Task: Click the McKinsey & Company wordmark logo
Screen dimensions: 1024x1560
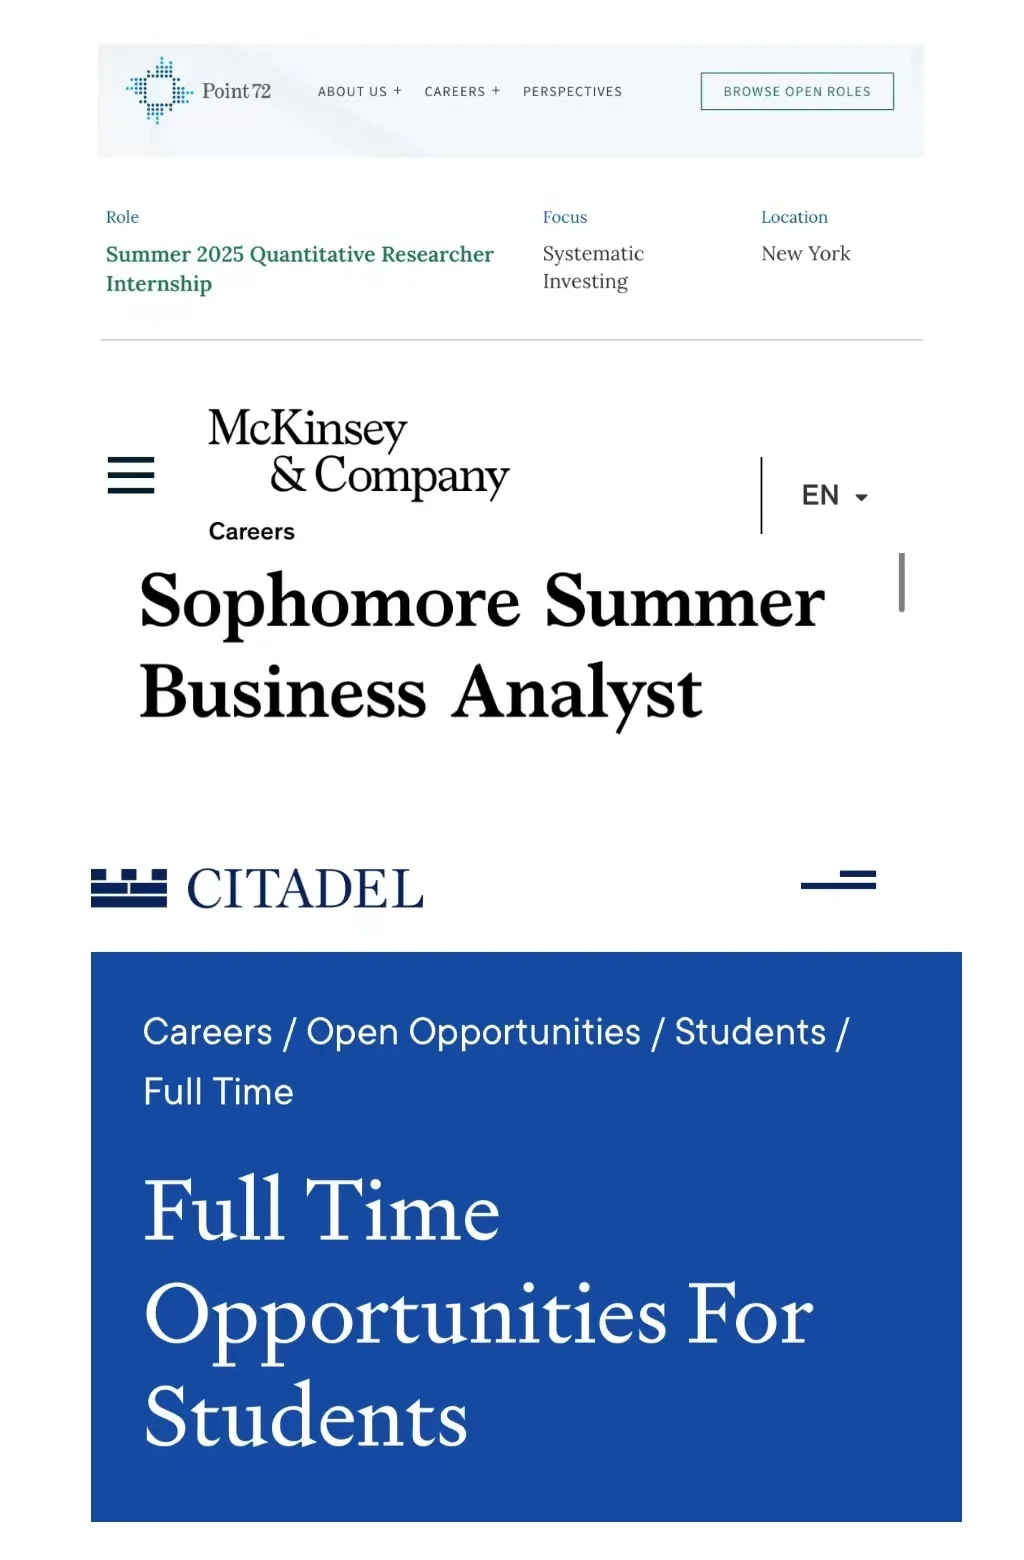Action: pyautogui.click(x=358, y=453)
